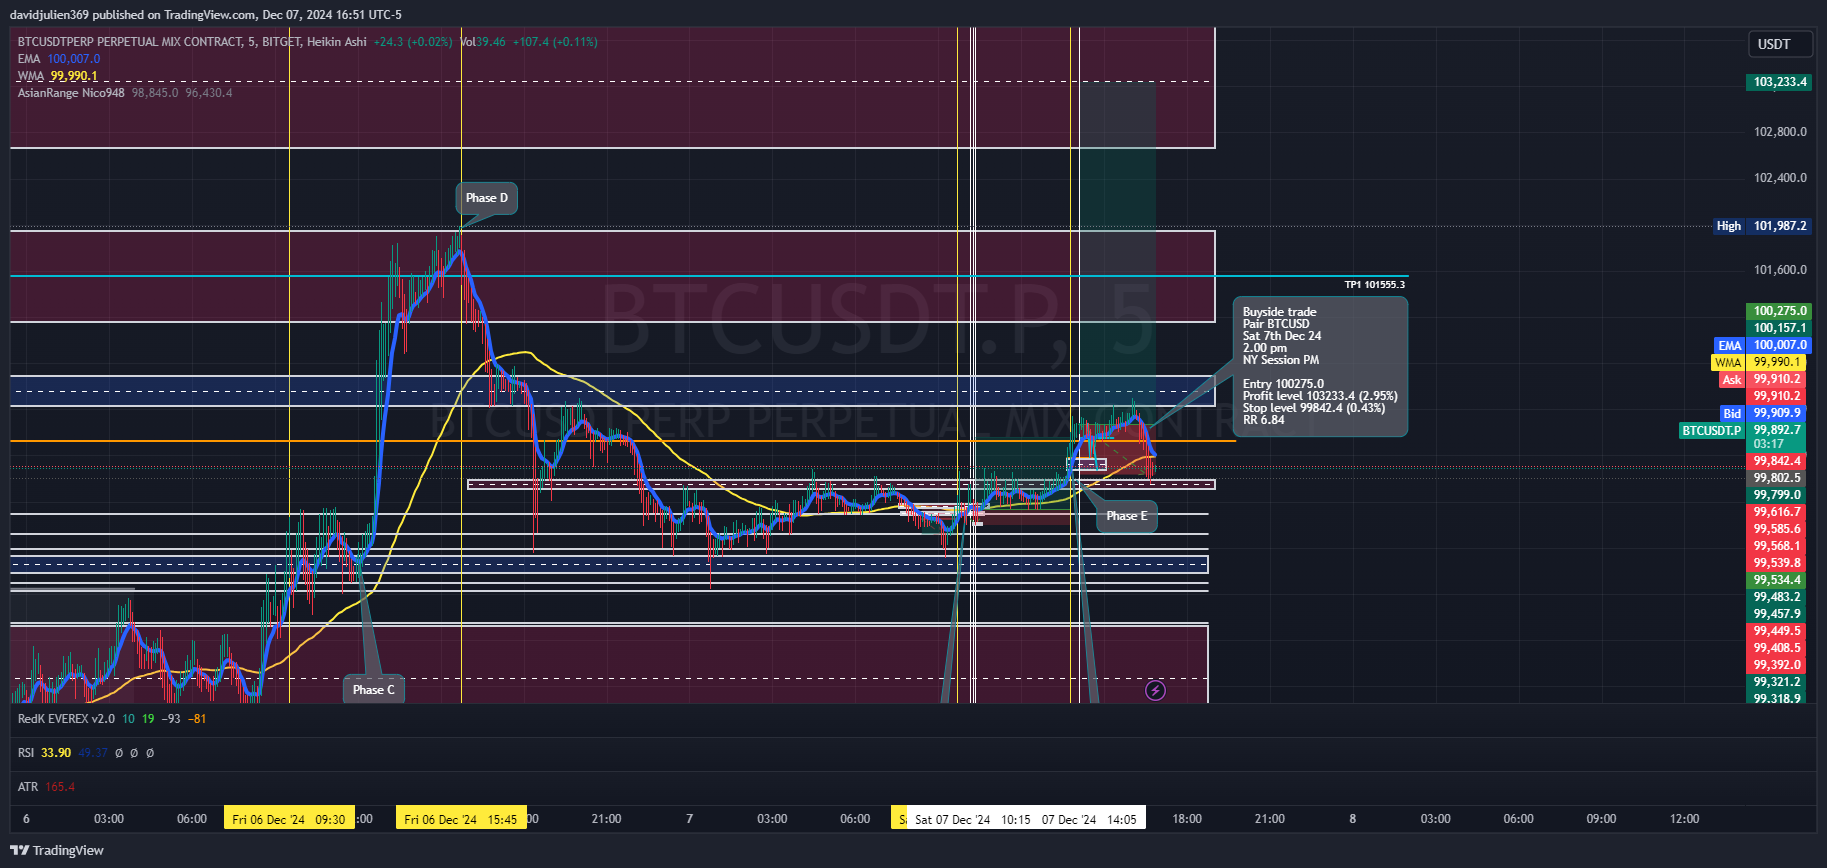Click the 09:00 time axis label
The image size is (1827, 868).
point(1601,819)
